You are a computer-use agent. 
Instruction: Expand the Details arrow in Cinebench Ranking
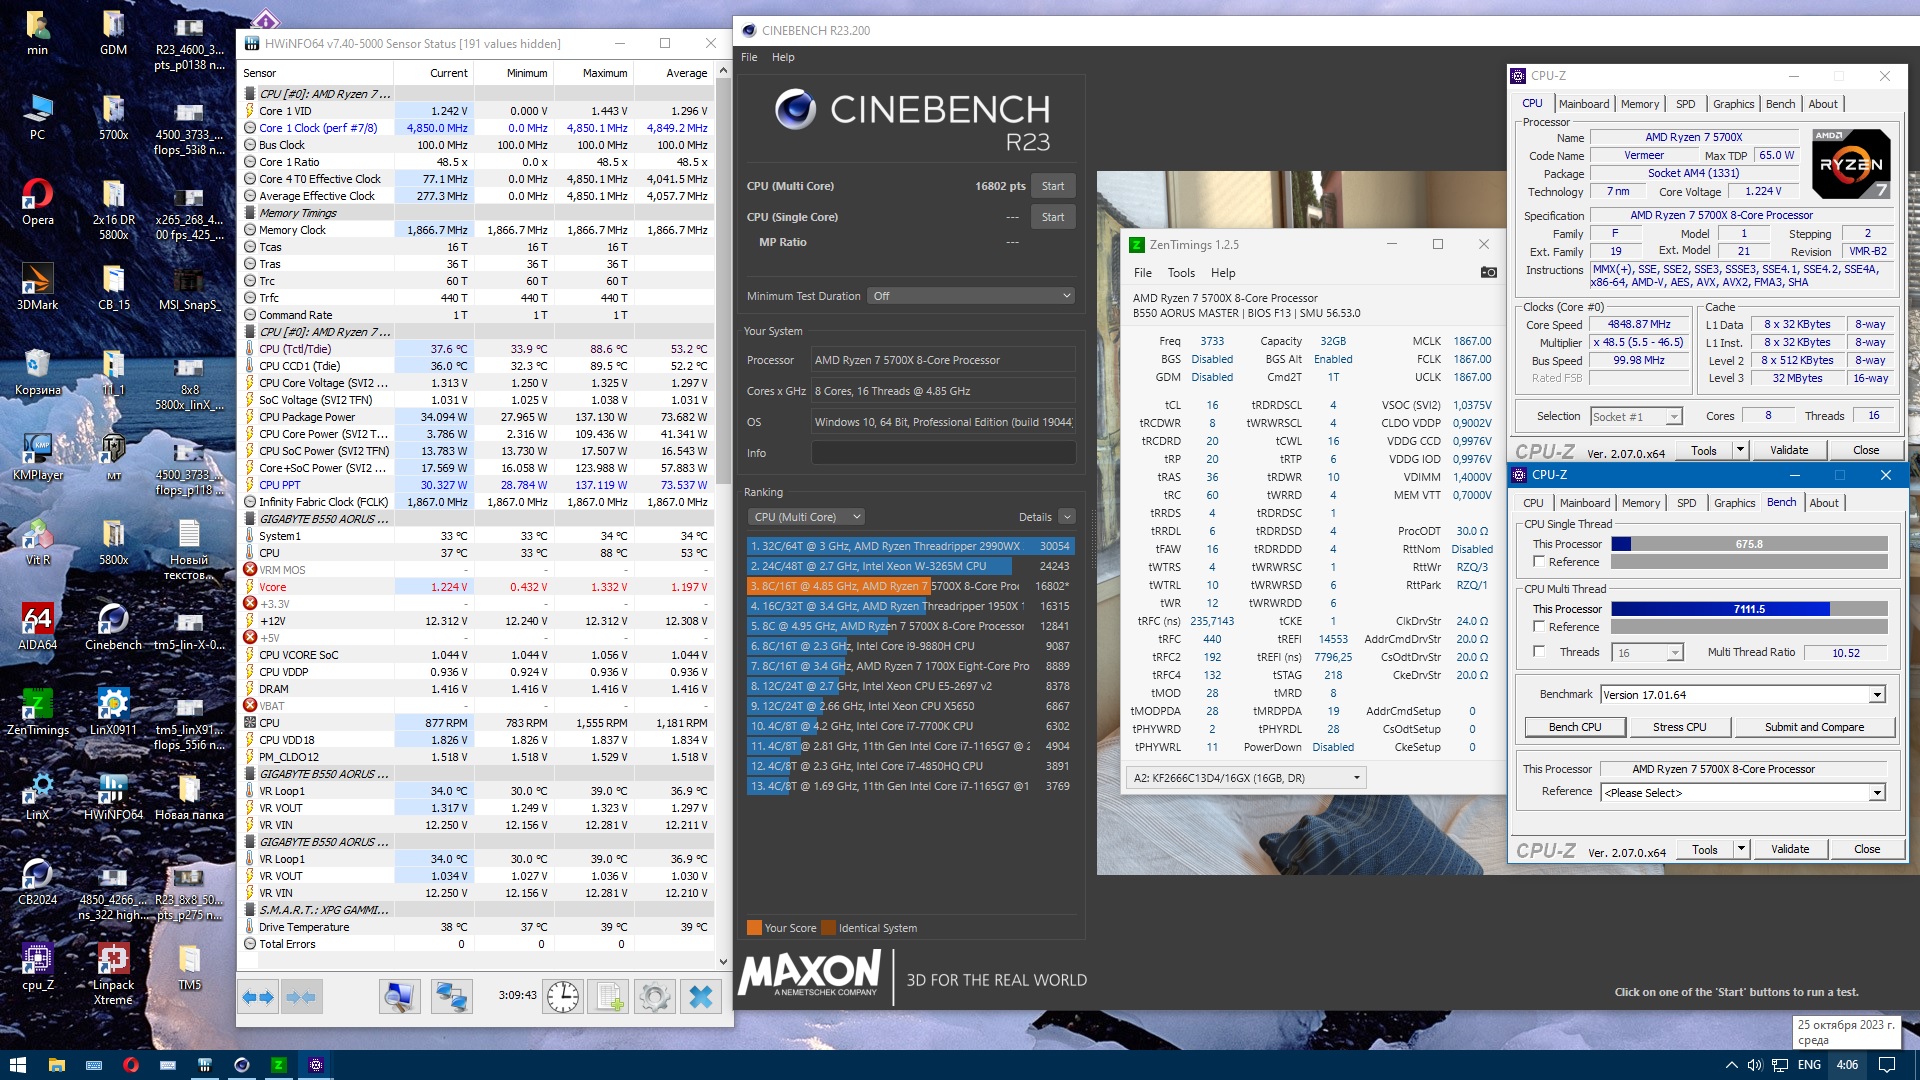point(1067,517)
